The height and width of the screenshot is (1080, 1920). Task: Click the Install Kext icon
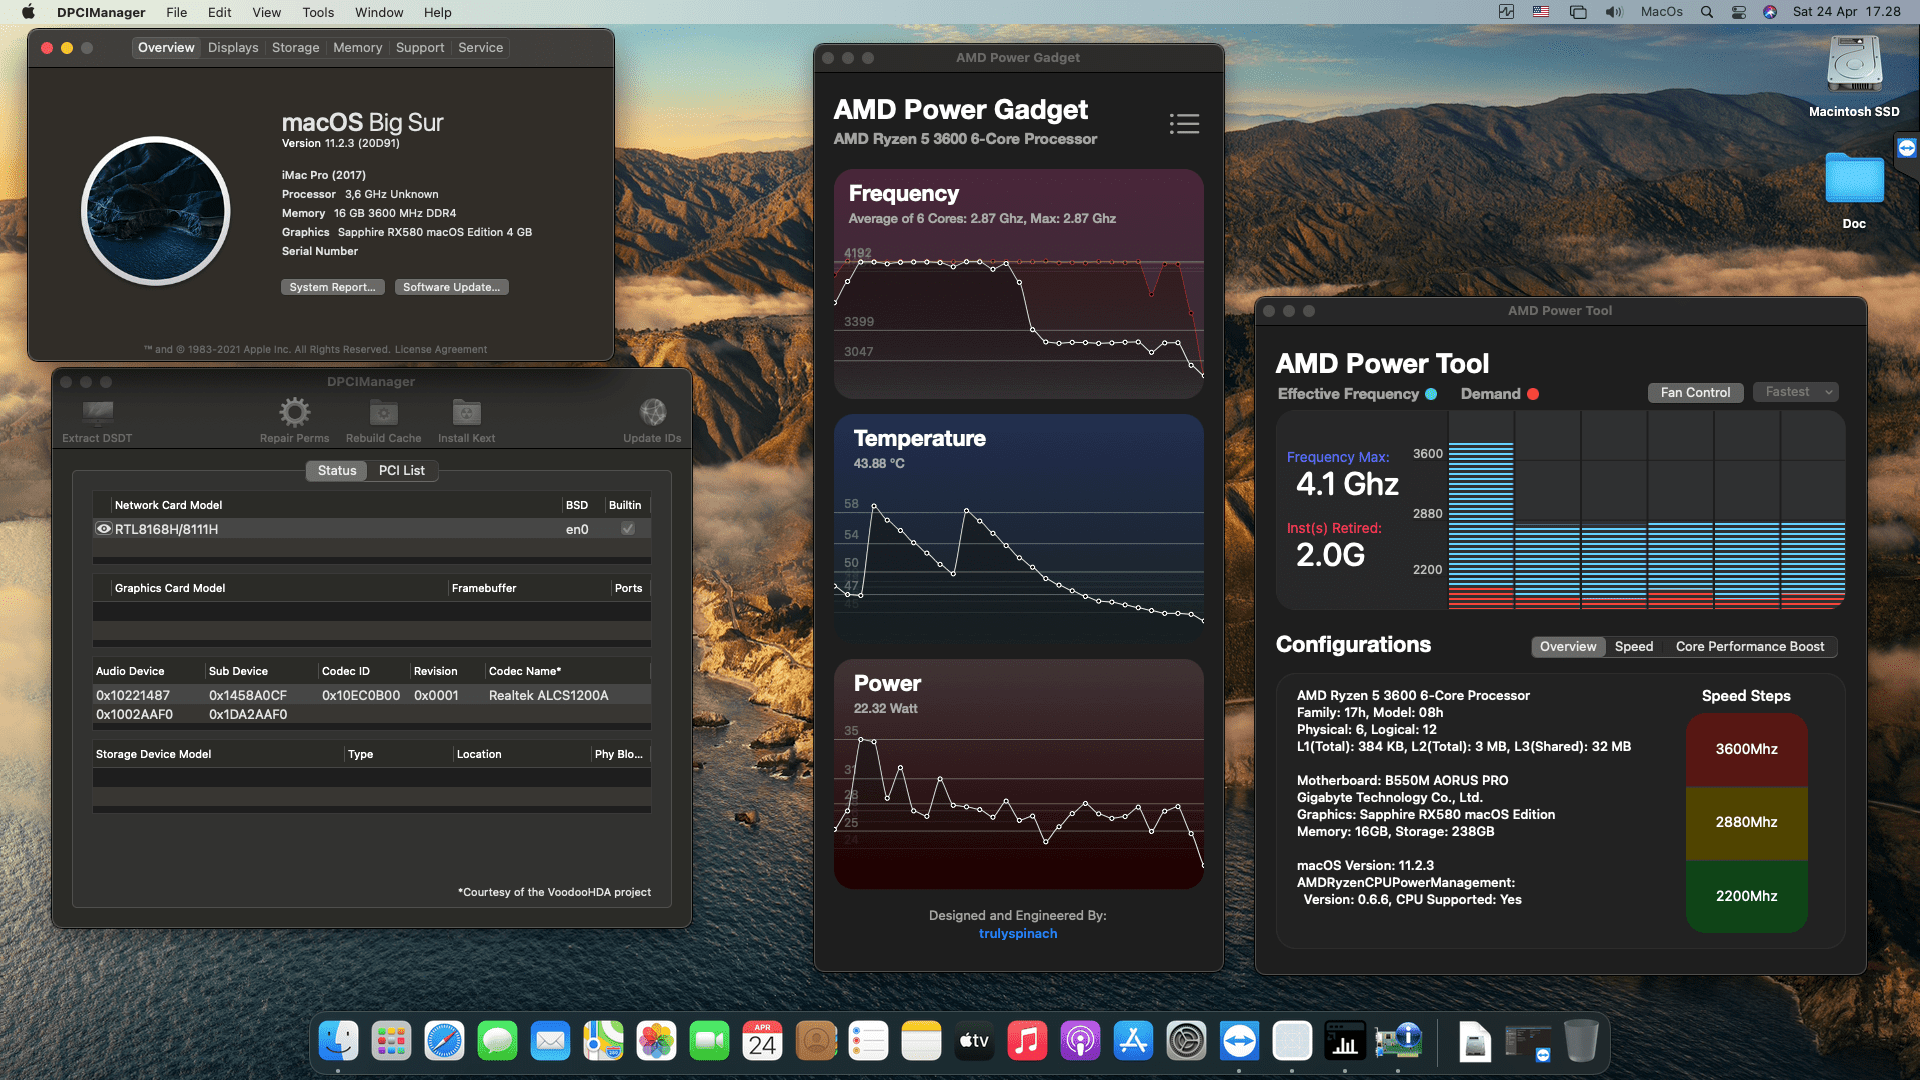click(466, 412)
